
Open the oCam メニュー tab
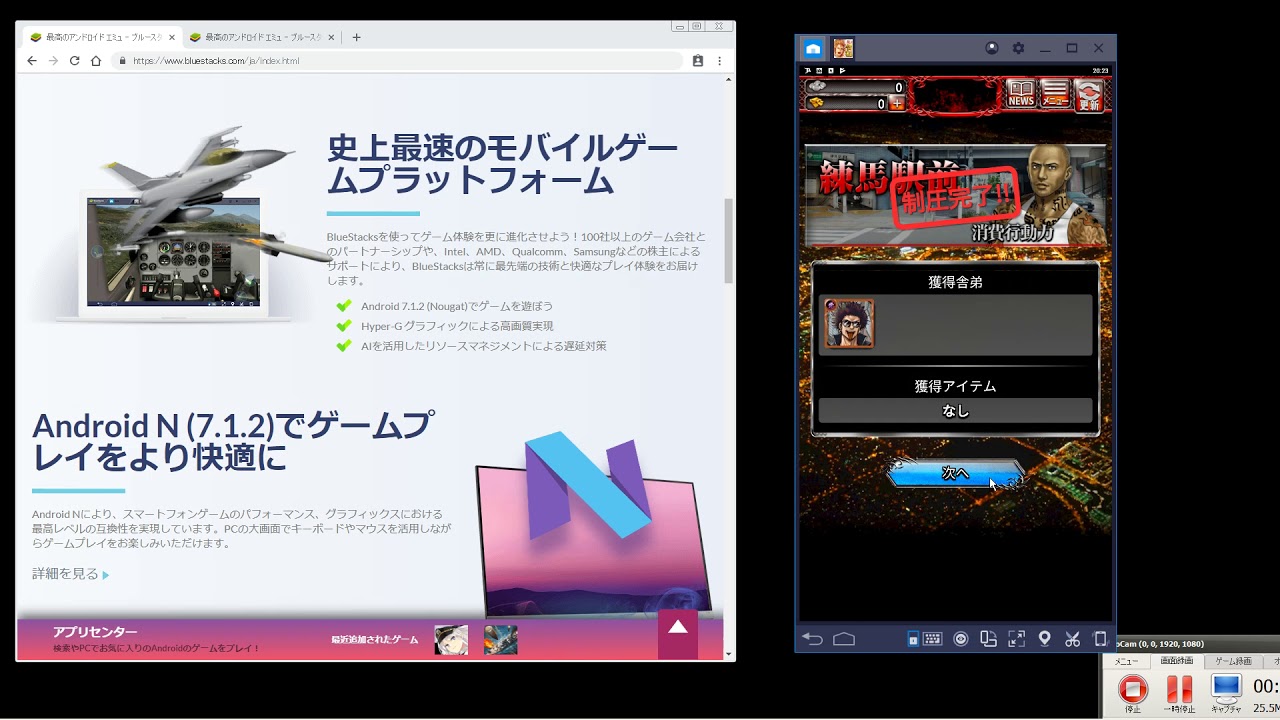1127,661
